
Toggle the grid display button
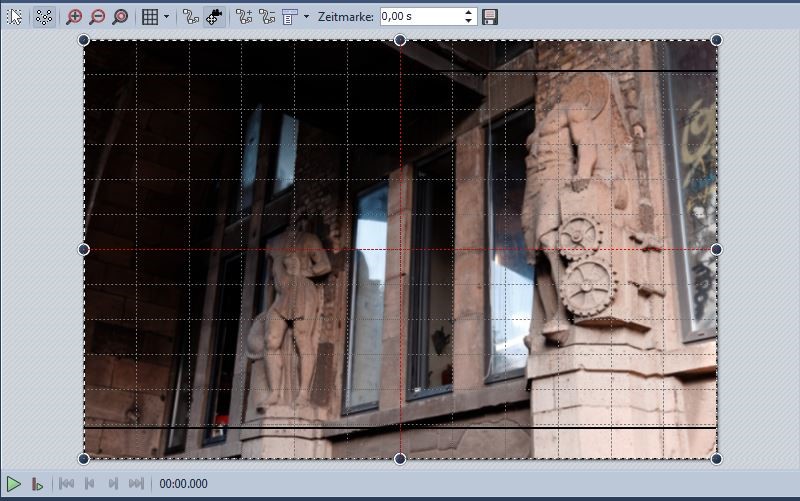(x=149, y=17)
